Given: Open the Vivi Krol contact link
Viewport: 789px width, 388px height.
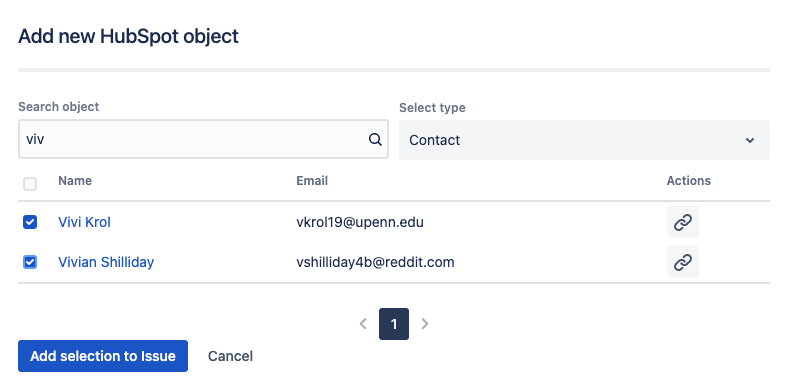Looking at the screenshot, I should (x=85, y=222).
